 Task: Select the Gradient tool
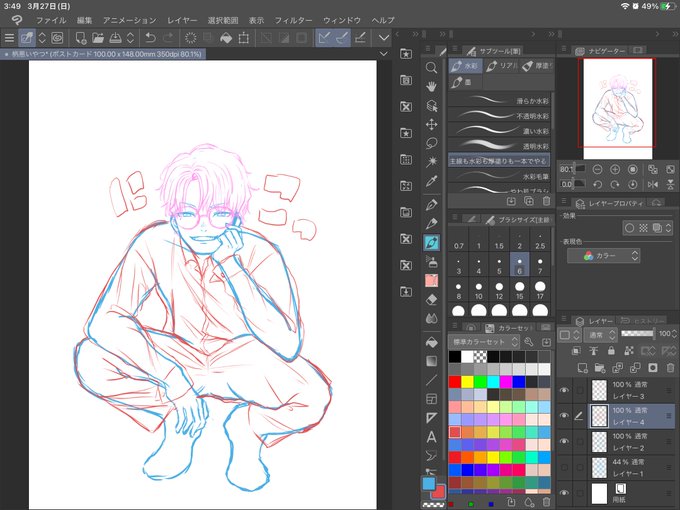tap(431, 361)
